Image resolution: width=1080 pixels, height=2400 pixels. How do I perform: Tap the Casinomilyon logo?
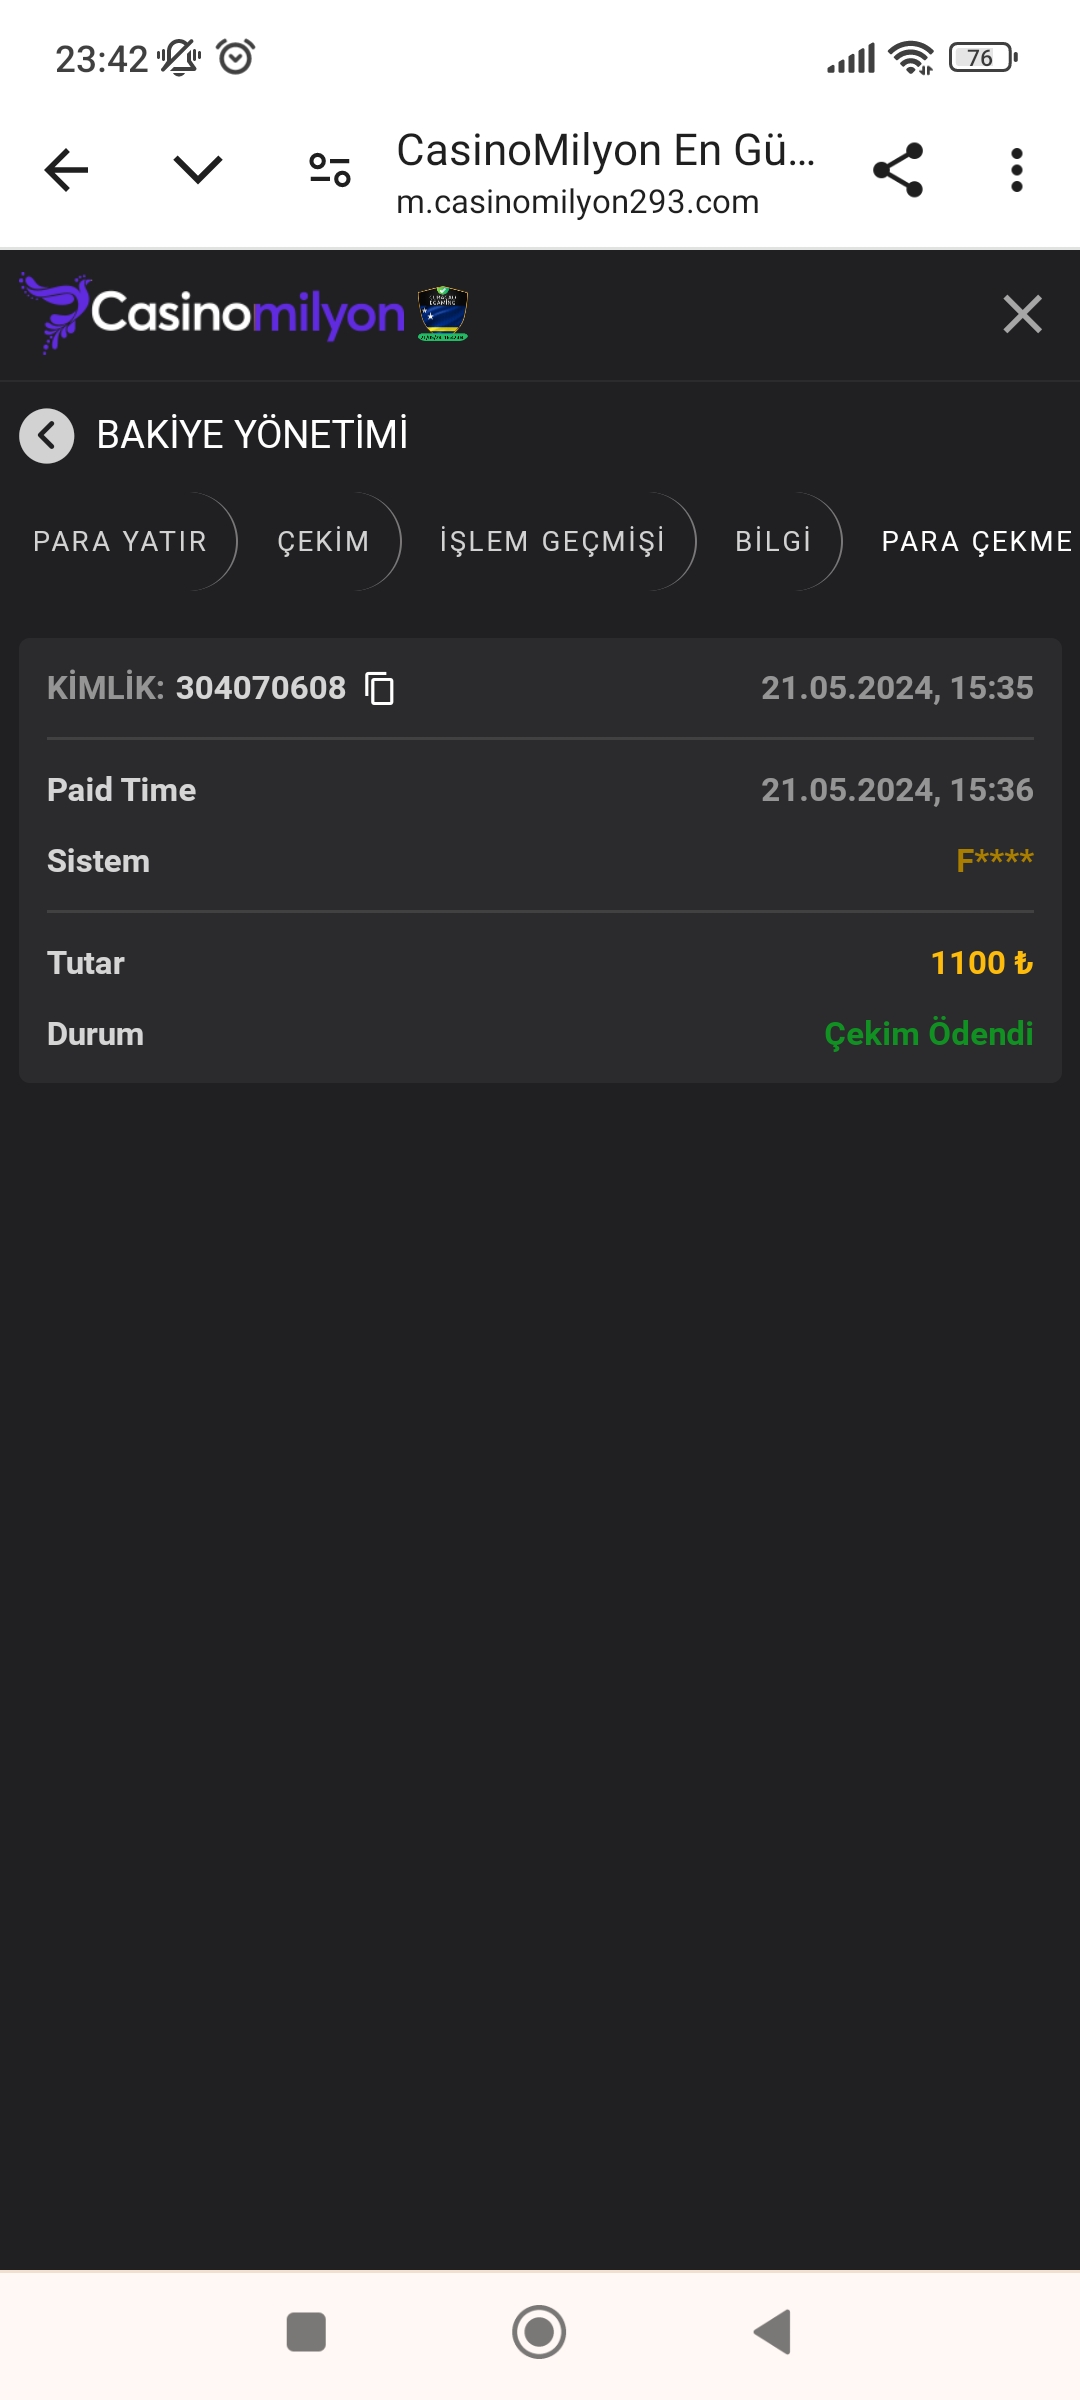pyautogui.click(x=212, y=314)
